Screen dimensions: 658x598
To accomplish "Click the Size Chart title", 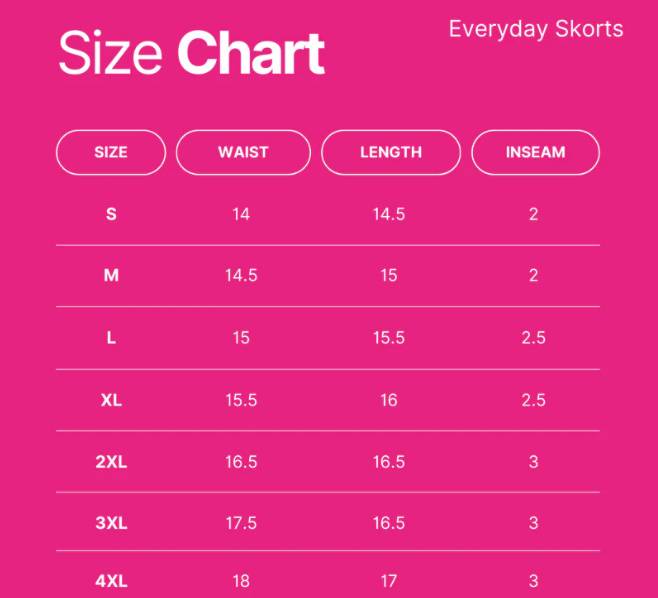I will click(x=191, y=53).
